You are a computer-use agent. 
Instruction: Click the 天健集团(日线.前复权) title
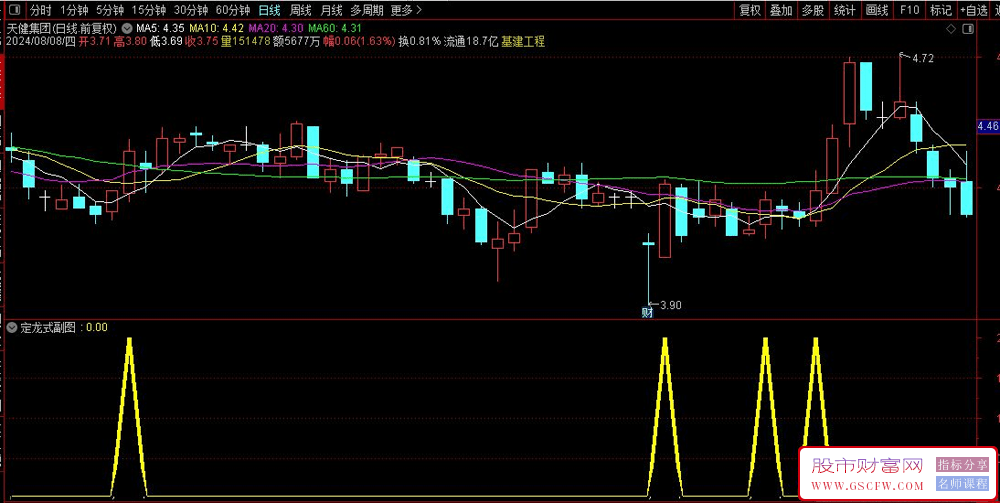(62, 28)
